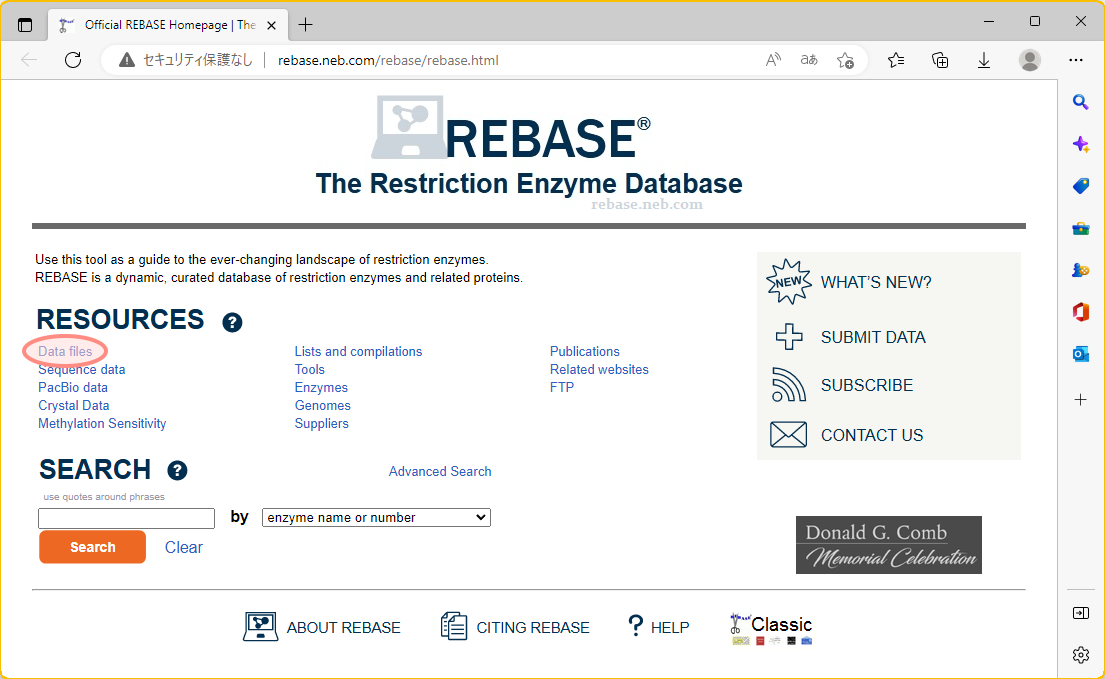Open Sequence data resource
This screenshot has width=1105, height=679.
(x=82, y=369)
